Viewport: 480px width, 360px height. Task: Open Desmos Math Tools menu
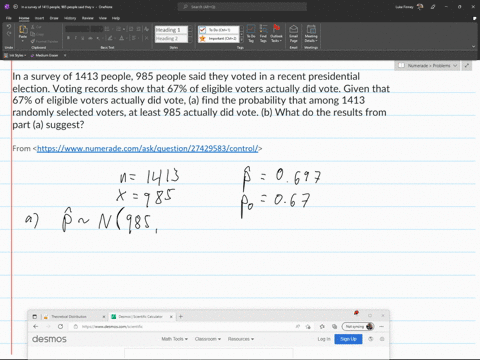(x=174, y=339)
